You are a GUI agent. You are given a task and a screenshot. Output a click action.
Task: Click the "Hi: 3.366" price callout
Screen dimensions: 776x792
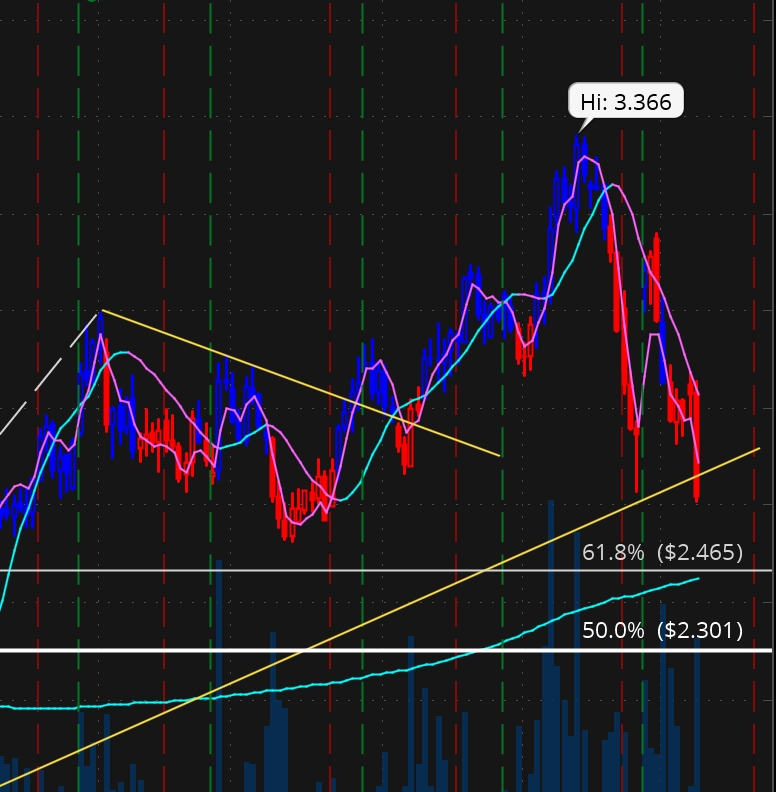click(x=626, y=101)
